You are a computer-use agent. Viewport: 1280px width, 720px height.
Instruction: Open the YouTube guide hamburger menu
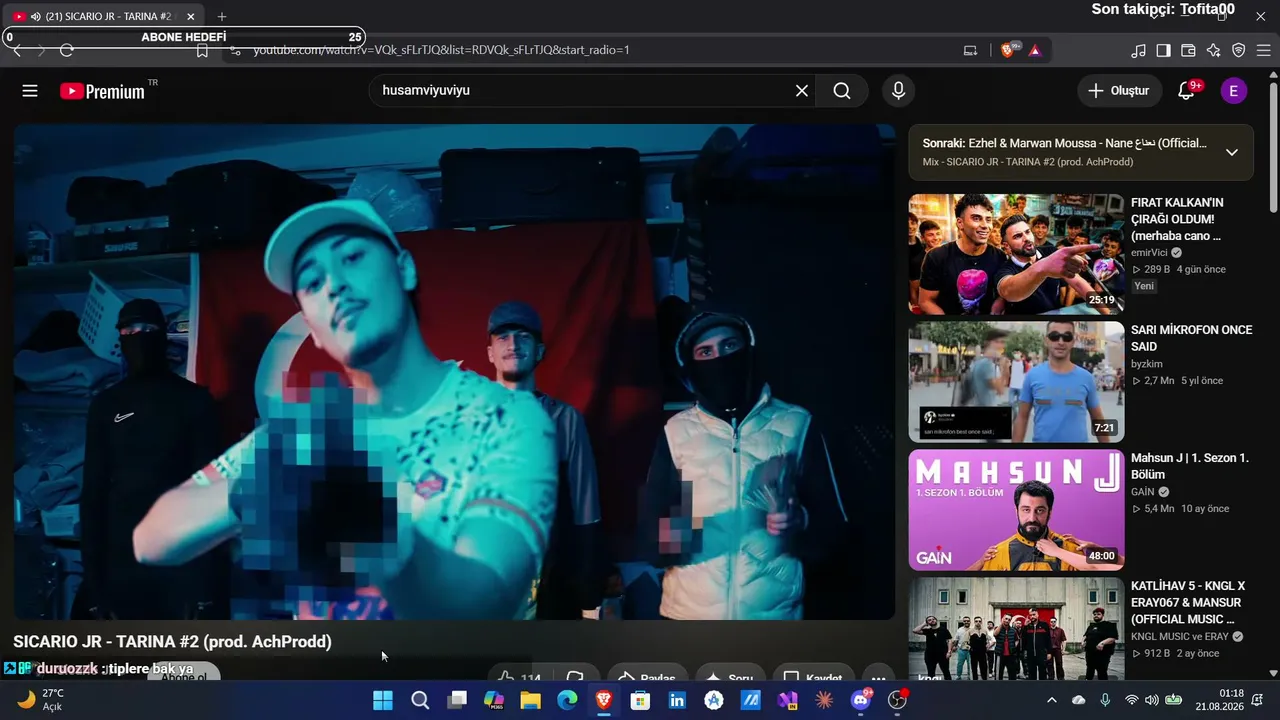pos(30,91)
